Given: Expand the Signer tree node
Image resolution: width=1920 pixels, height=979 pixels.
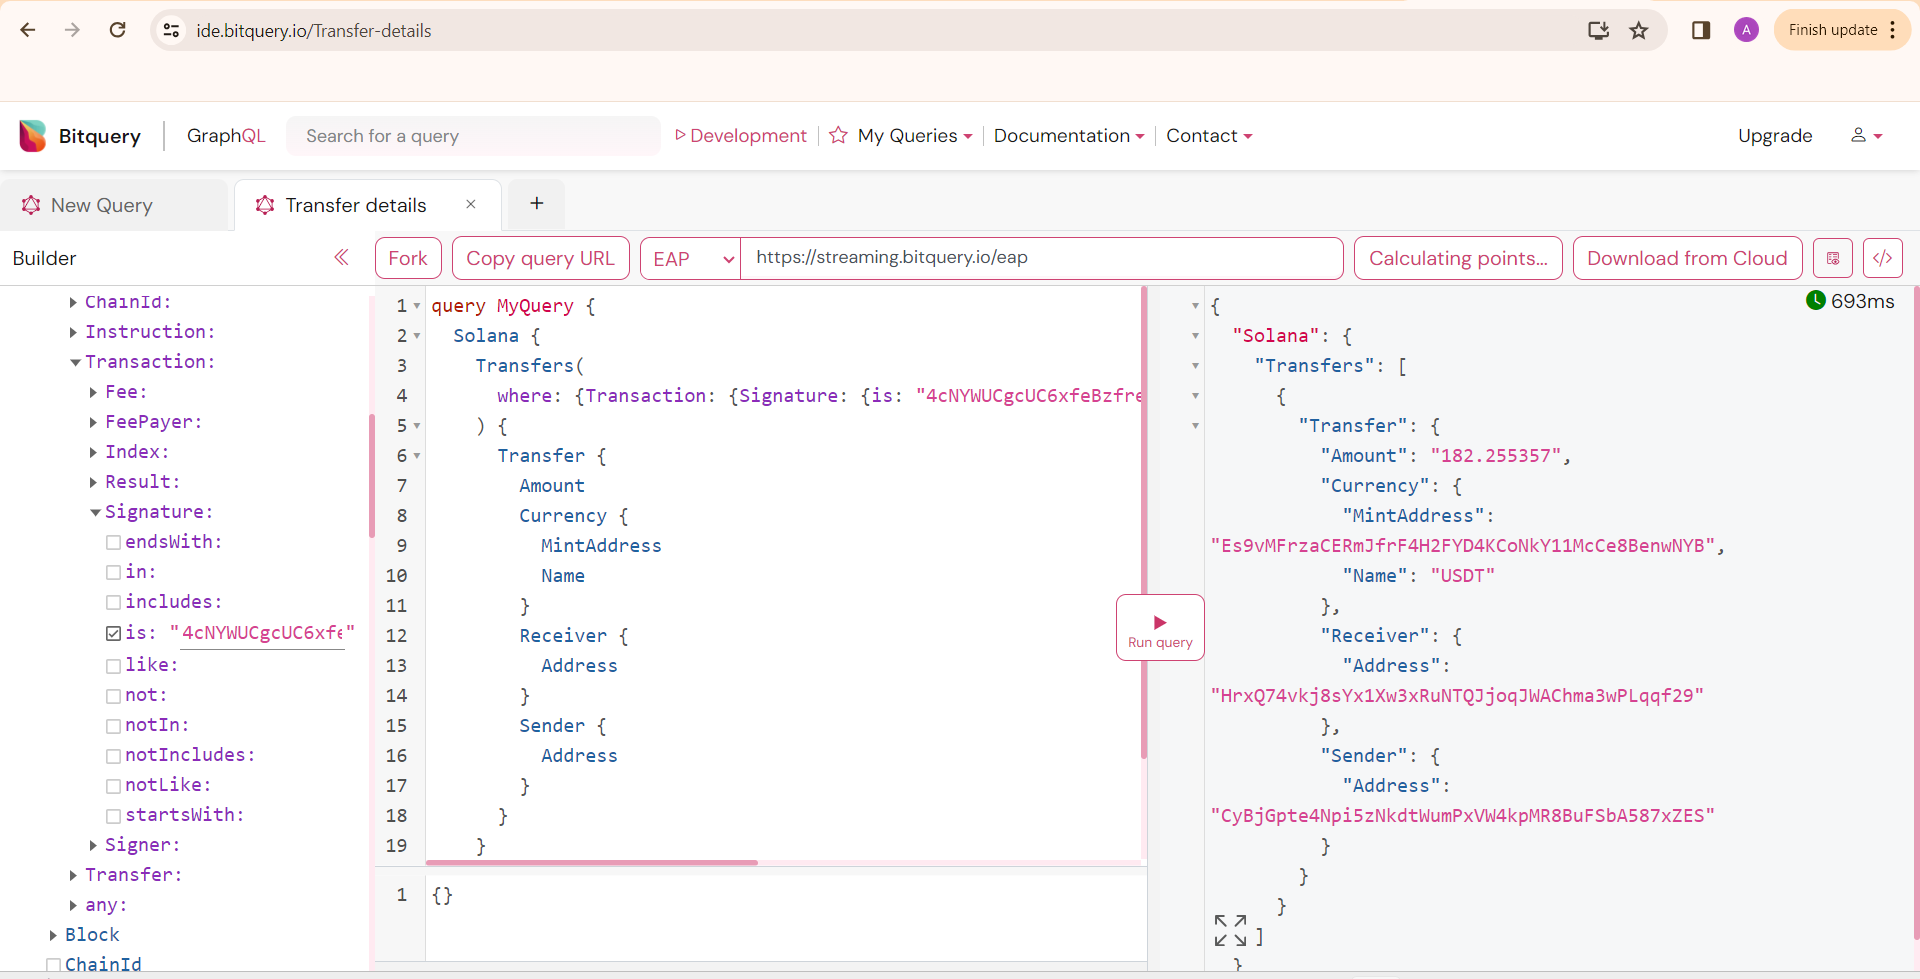Looking at the screenshot, I should pyautogui.click(x=93, y=845).
